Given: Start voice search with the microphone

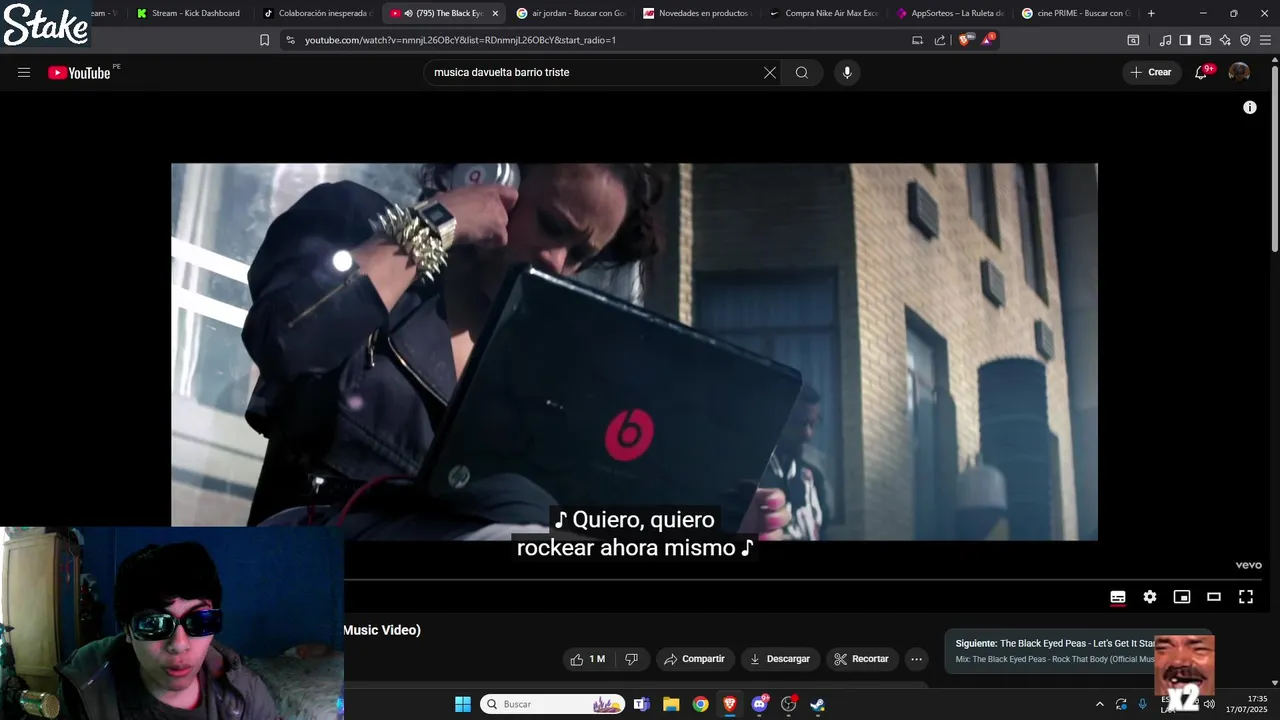Looking at the screenshot, I should click(847, 72).
